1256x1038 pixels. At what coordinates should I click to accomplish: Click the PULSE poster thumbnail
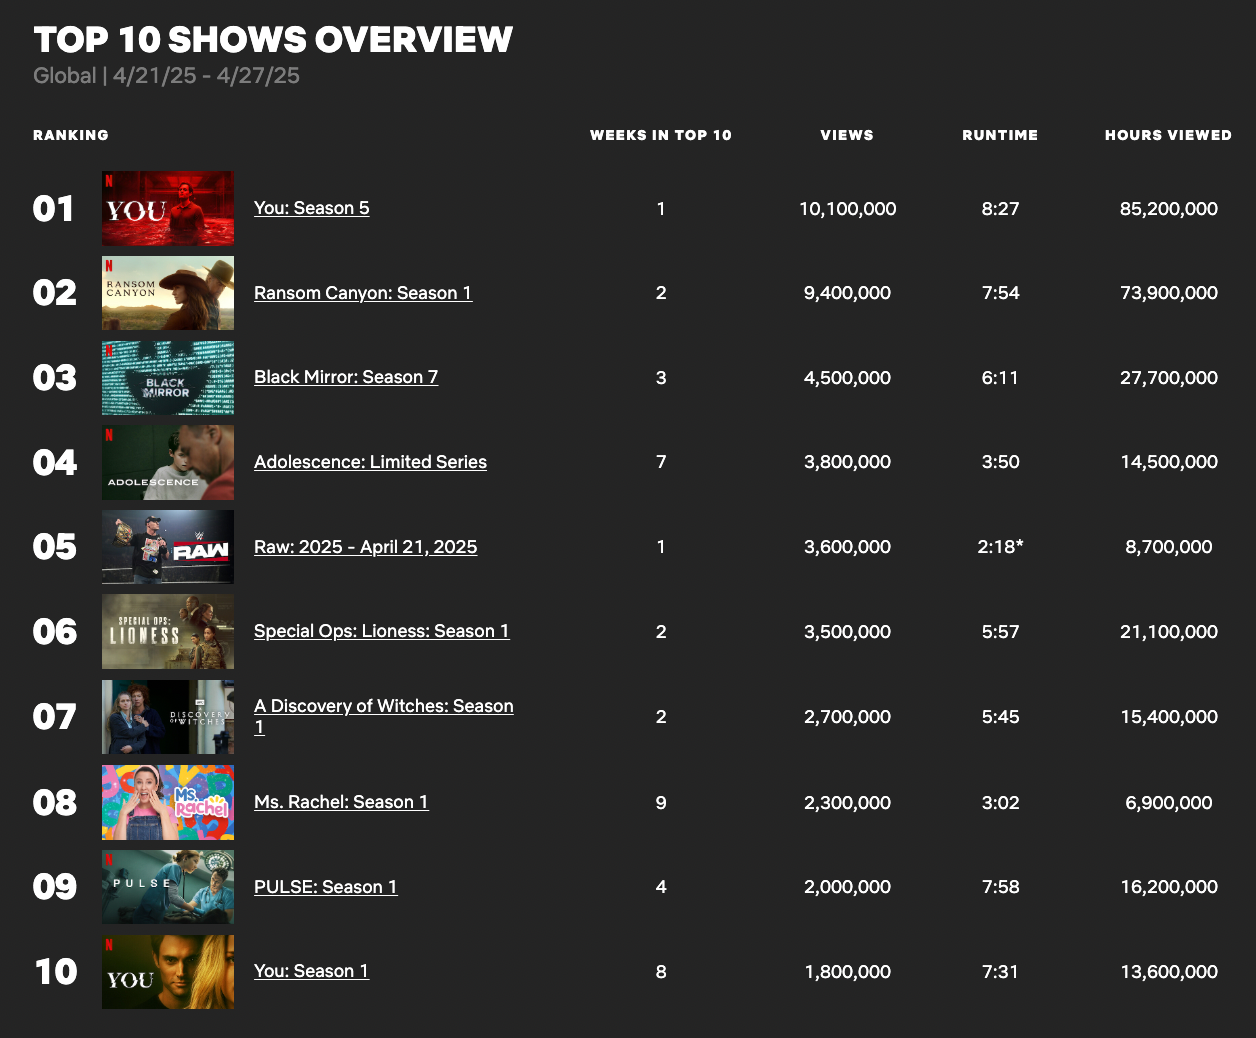click(x=168, y=887)
